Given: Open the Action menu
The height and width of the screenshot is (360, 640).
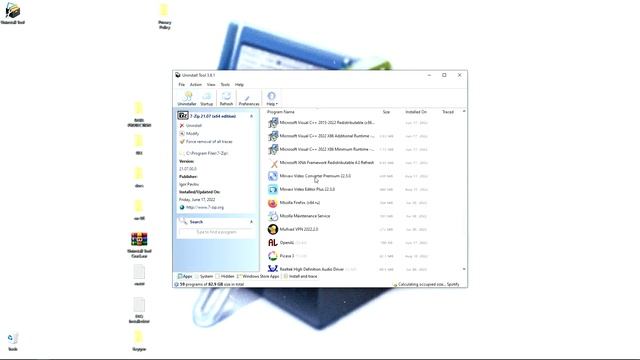Looking at the screenshot, I should point(196,84).
